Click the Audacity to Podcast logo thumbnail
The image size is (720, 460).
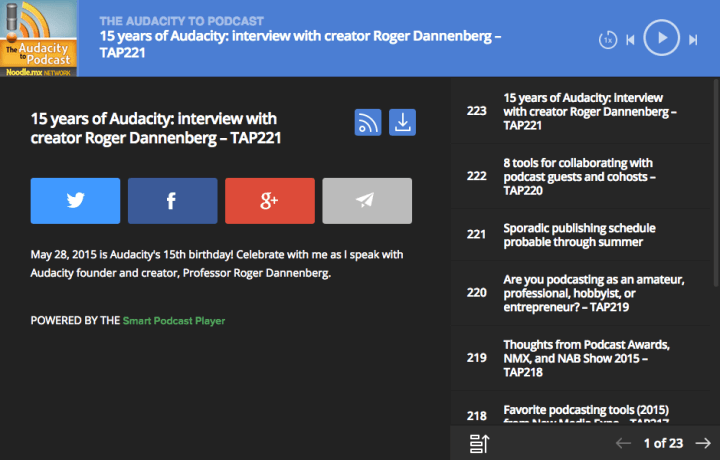coord(39,38)
